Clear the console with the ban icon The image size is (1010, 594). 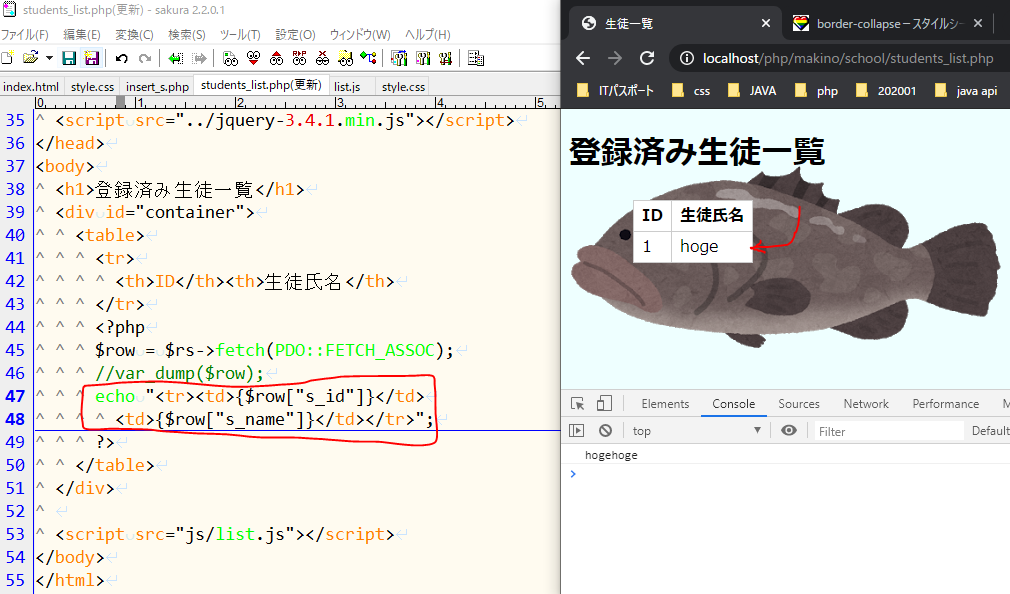[x=605, y=430]
